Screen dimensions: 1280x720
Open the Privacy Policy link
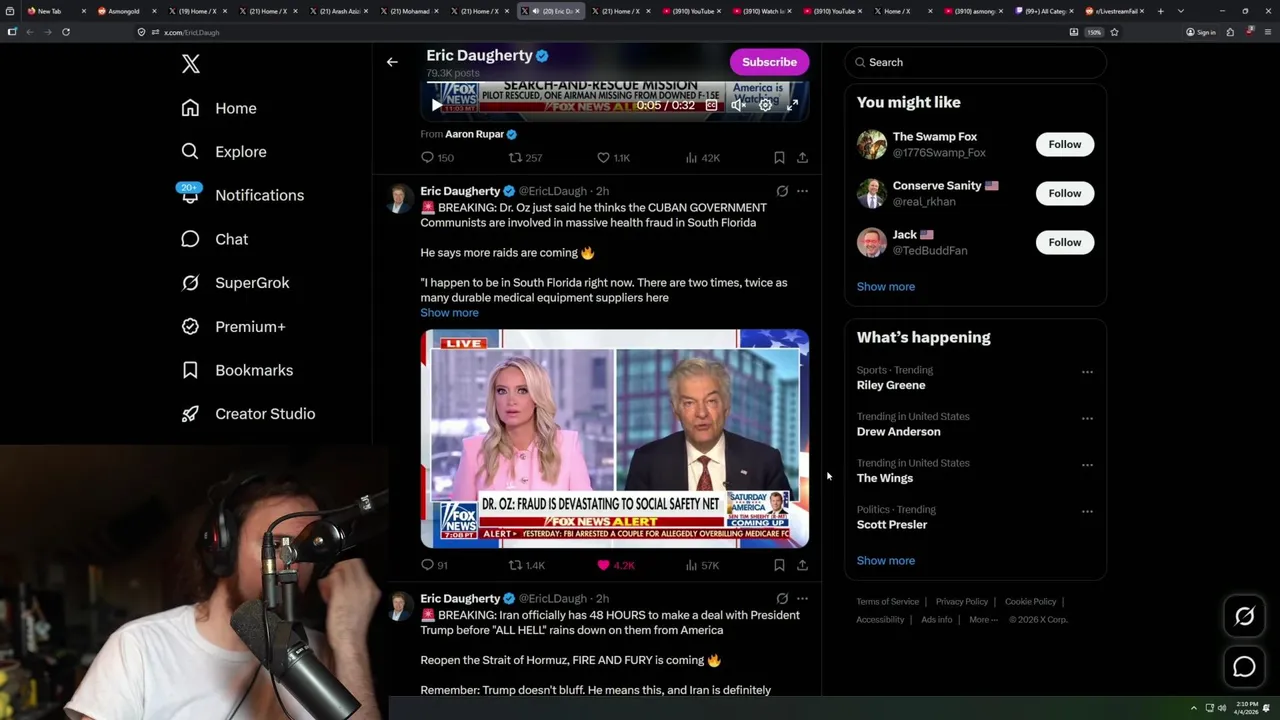click(961, 602)
